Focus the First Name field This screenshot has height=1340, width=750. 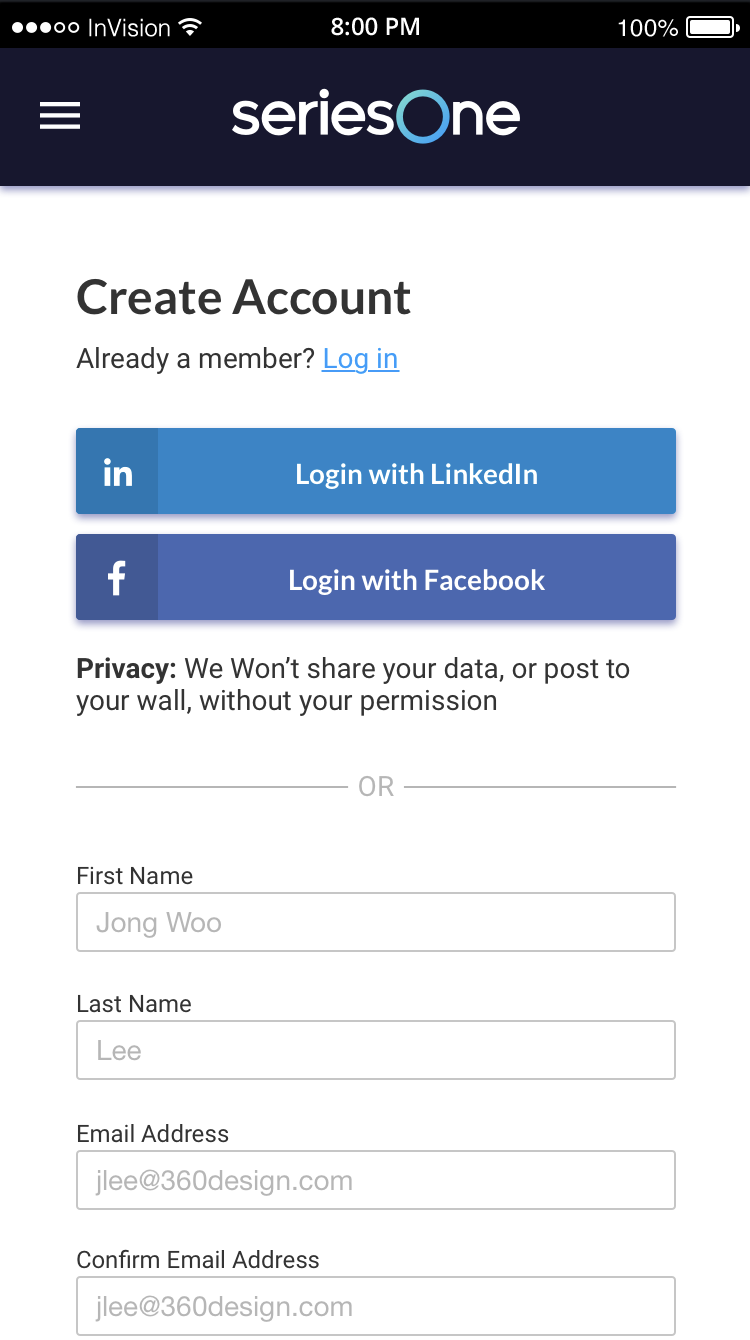pos(376,922)
